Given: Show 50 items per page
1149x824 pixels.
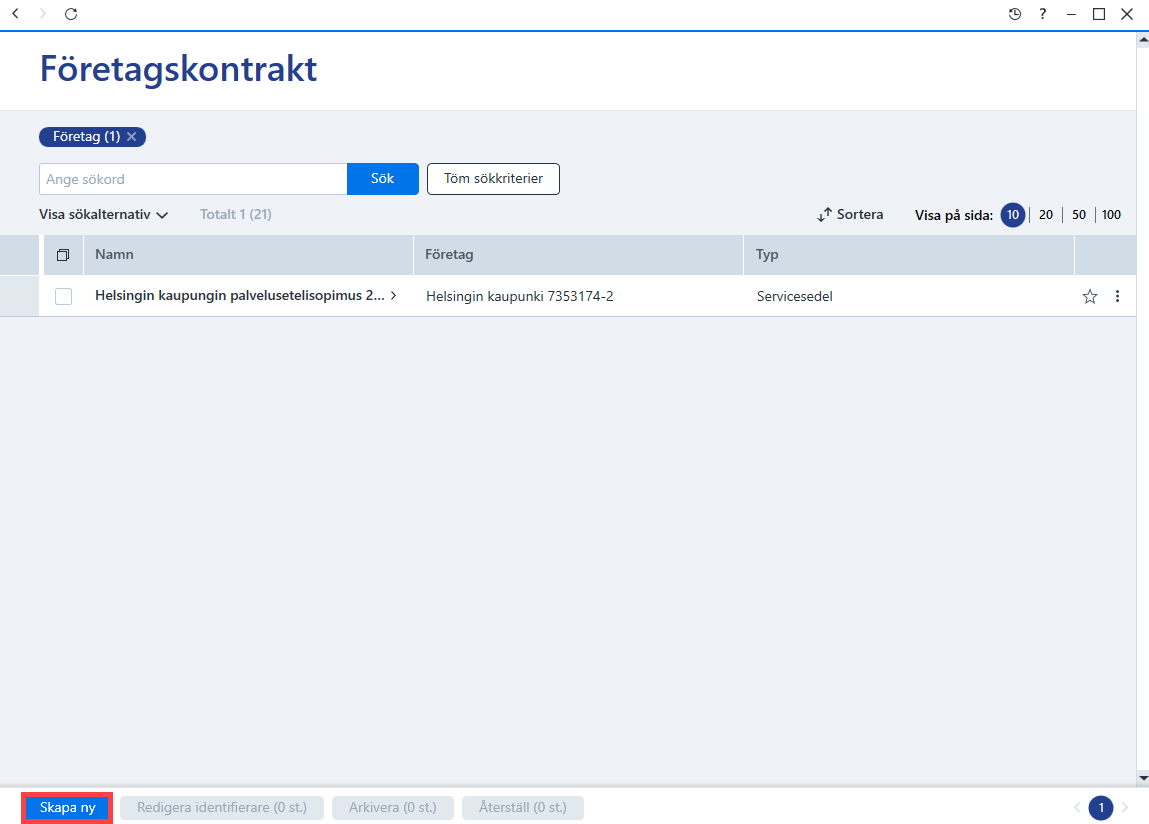Looking at the screenshot, I should pyautogui.click(x=1079, y=215).
